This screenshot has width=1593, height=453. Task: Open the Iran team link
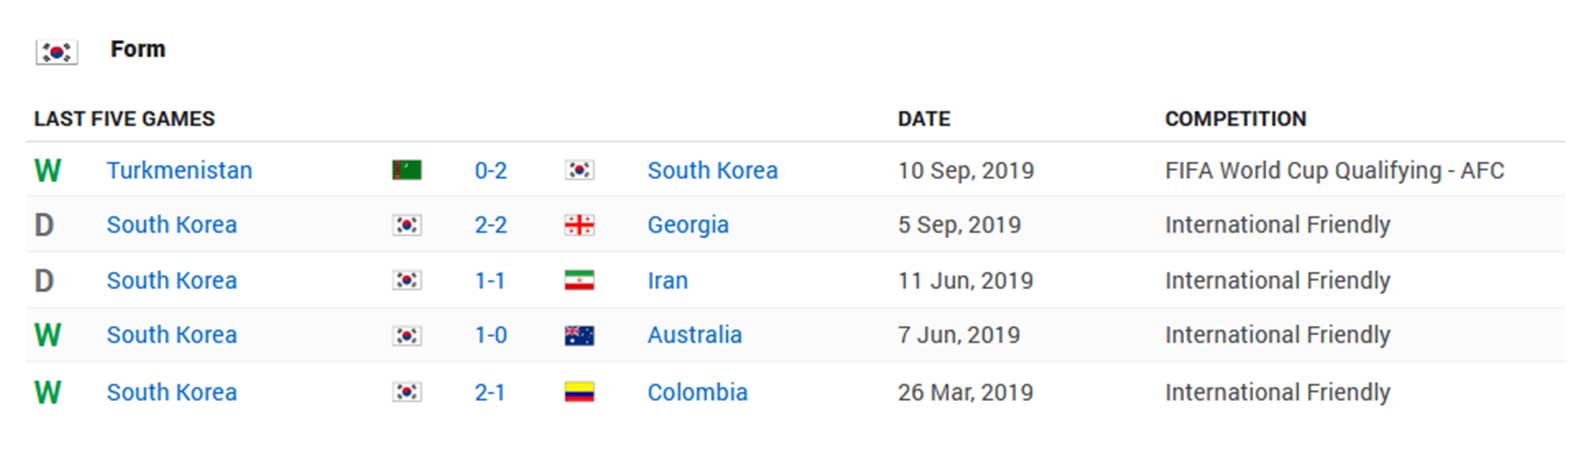pyautogui.click(x=668, y=280)
